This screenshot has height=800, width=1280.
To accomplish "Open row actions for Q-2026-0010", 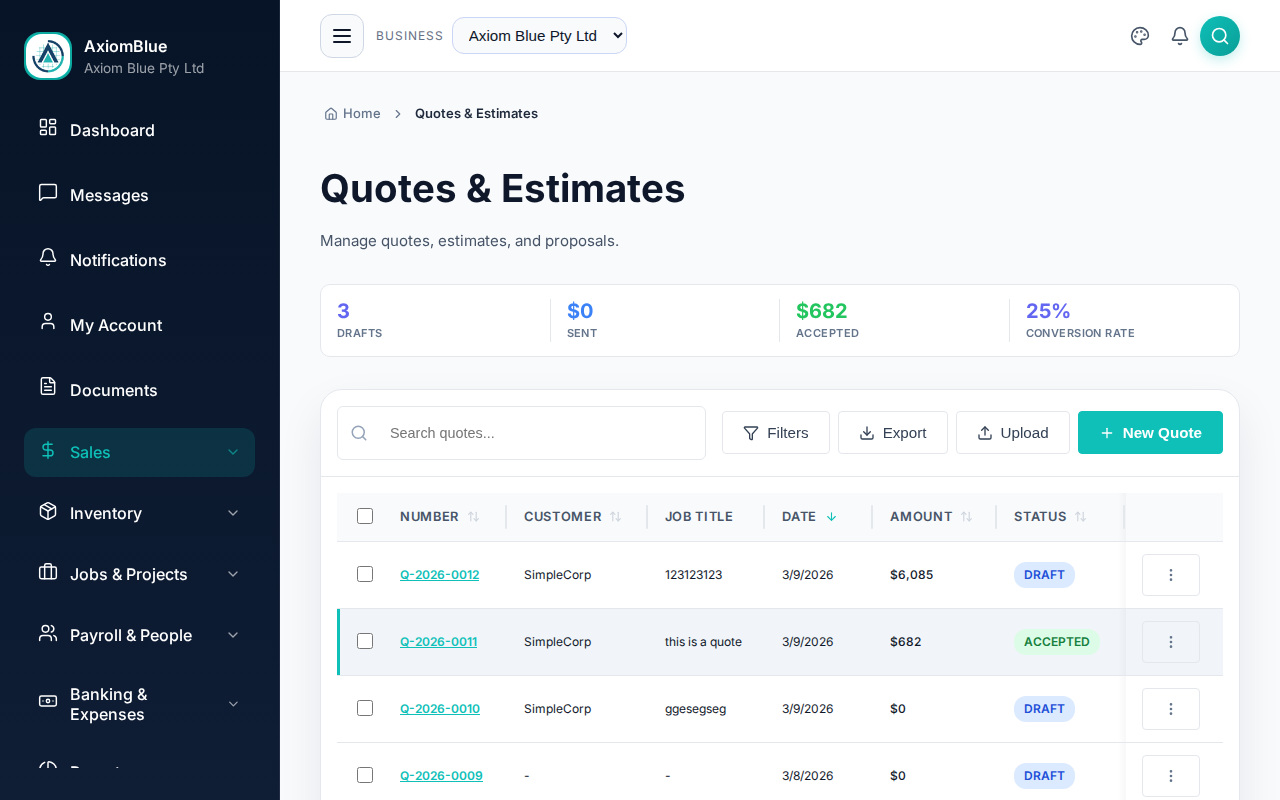I will (x=1171, y=709).
